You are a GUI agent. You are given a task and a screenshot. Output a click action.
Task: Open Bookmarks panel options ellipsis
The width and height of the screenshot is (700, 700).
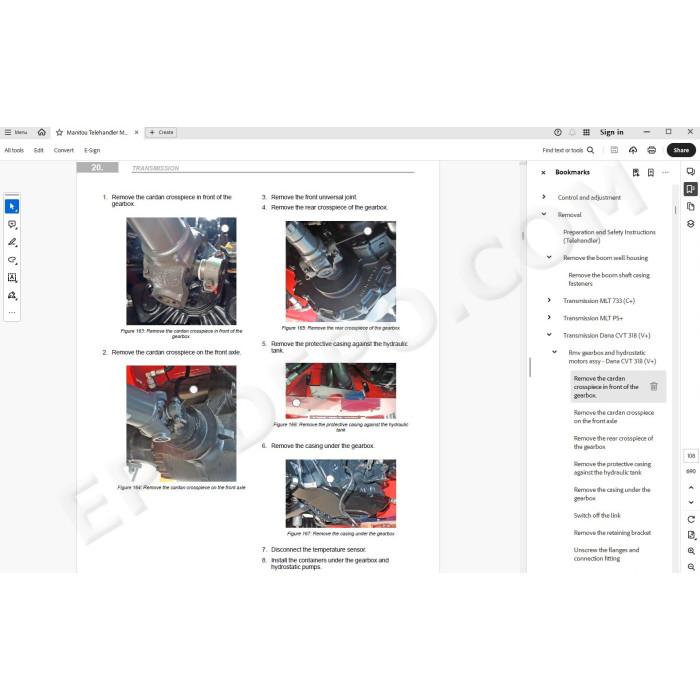point(666,172)
